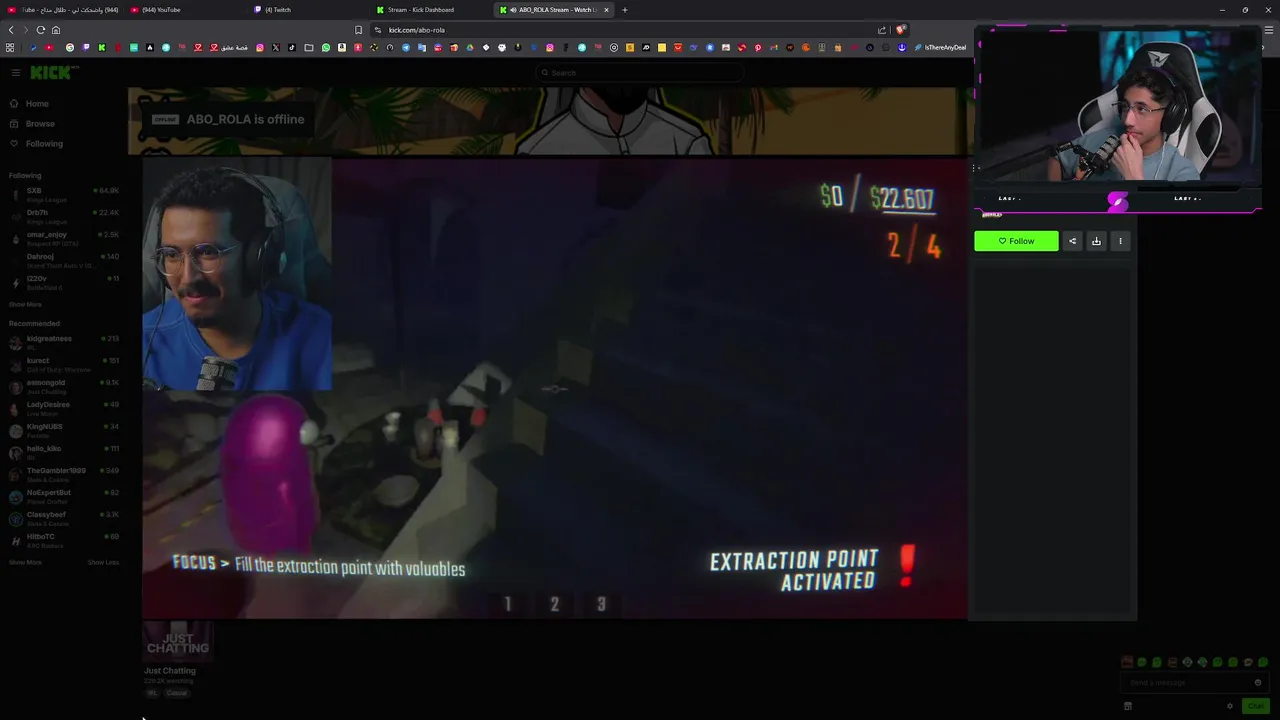Viewport: 1280px width, 720px height.
Task: Expand Following list with Show More
Action: click(25, 304)
